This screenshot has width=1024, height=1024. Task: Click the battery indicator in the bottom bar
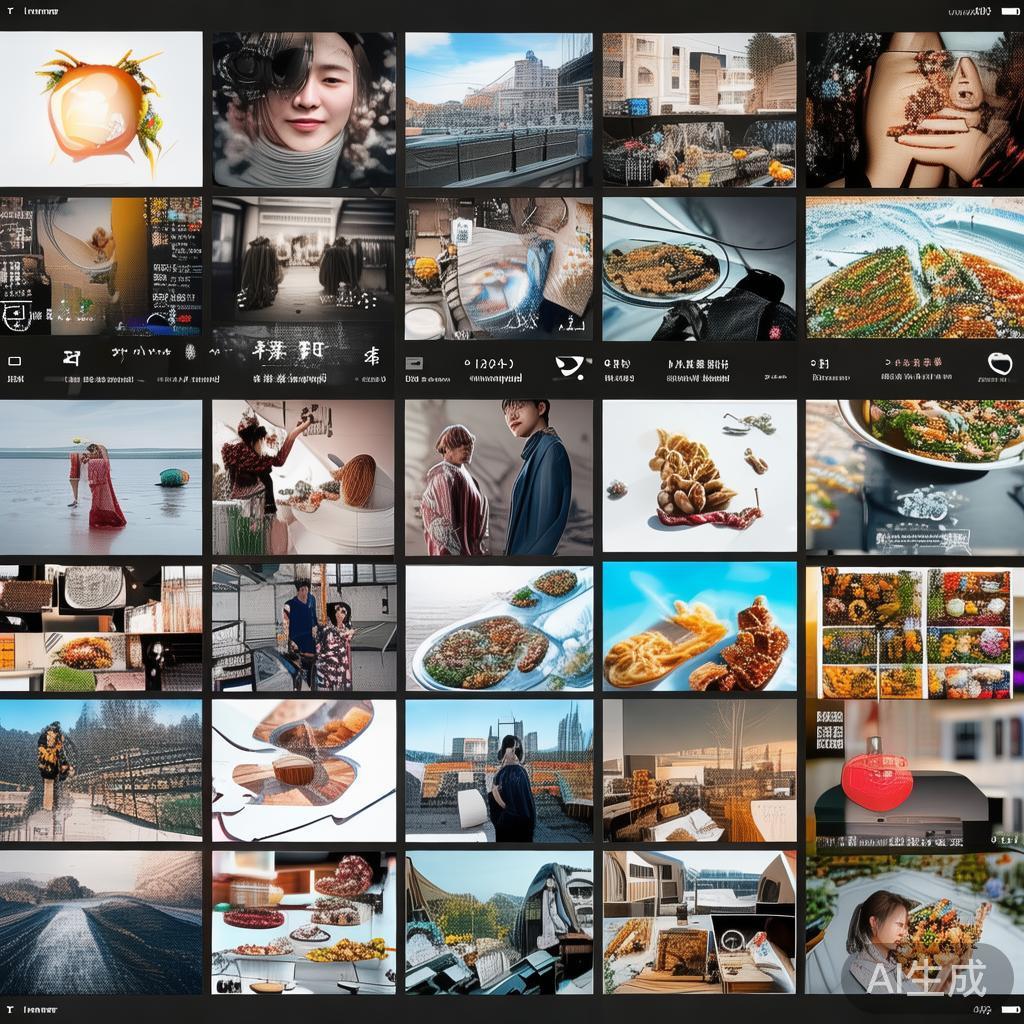point(1009,1011)
